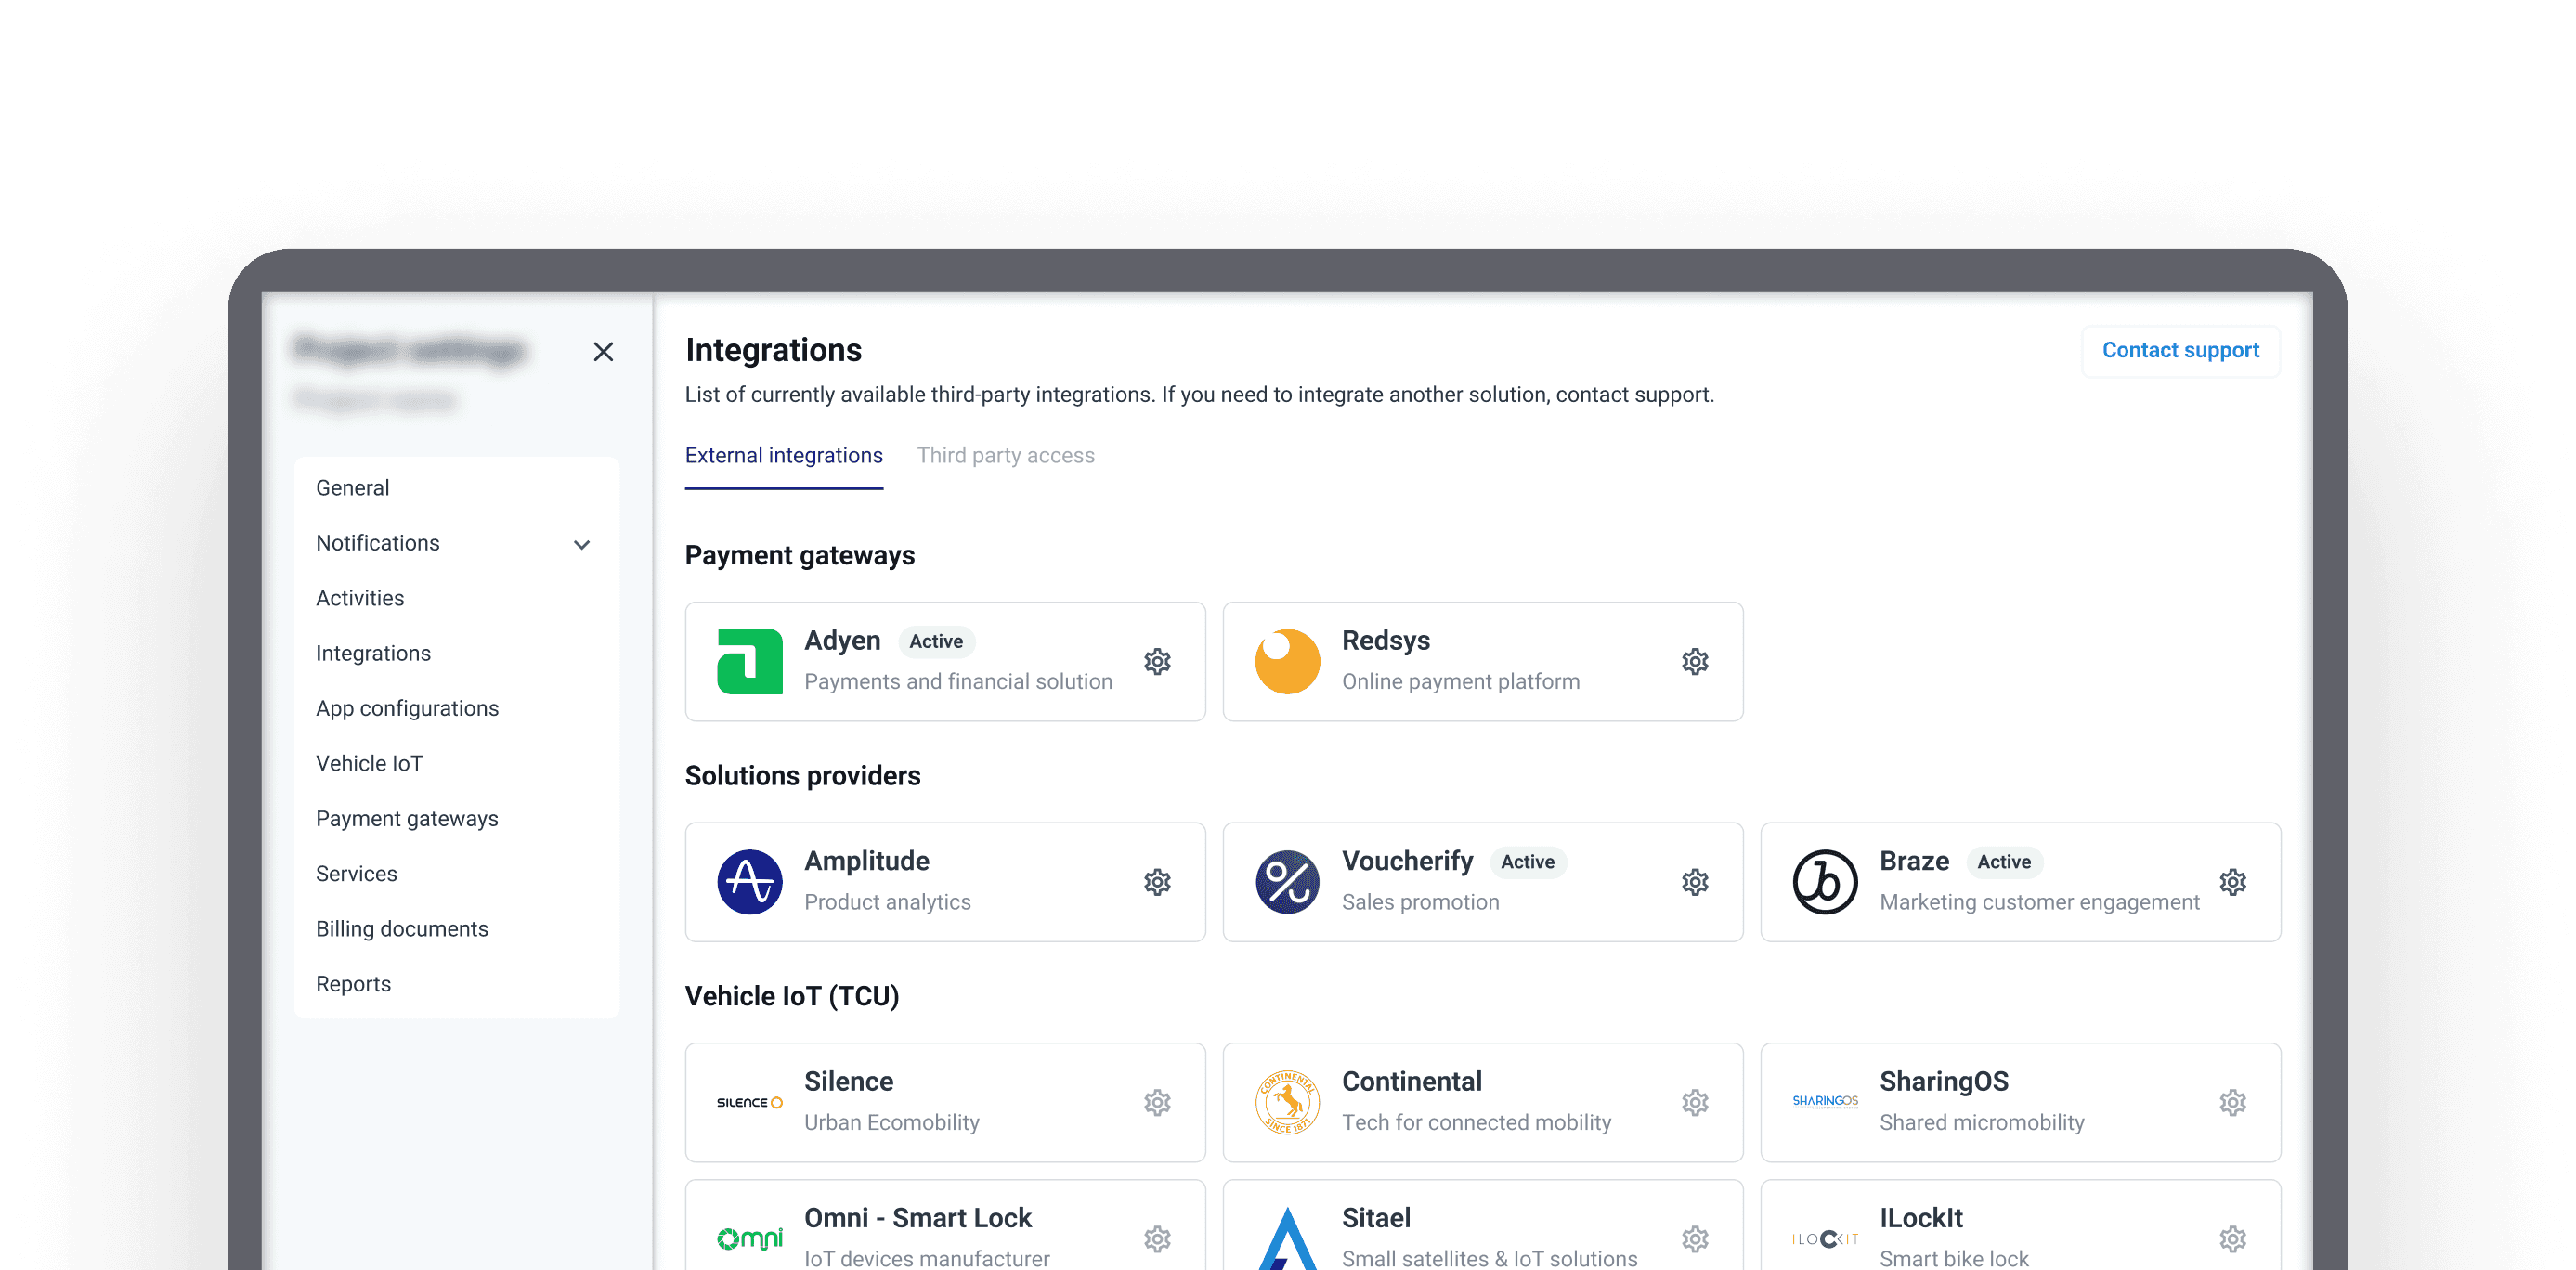Click the Braze logo

coord(1825,882)
